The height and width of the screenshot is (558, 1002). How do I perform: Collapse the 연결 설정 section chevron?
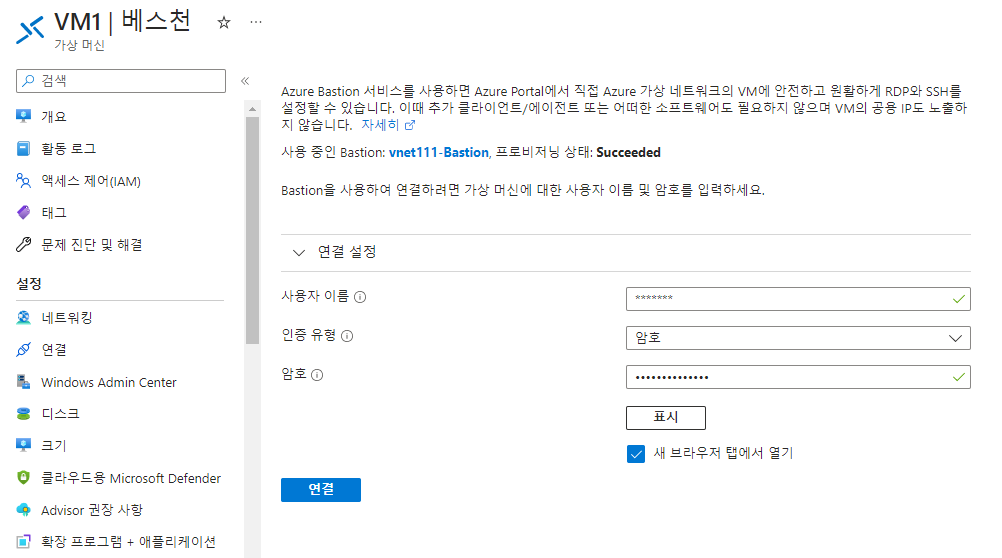coord(298,252)
